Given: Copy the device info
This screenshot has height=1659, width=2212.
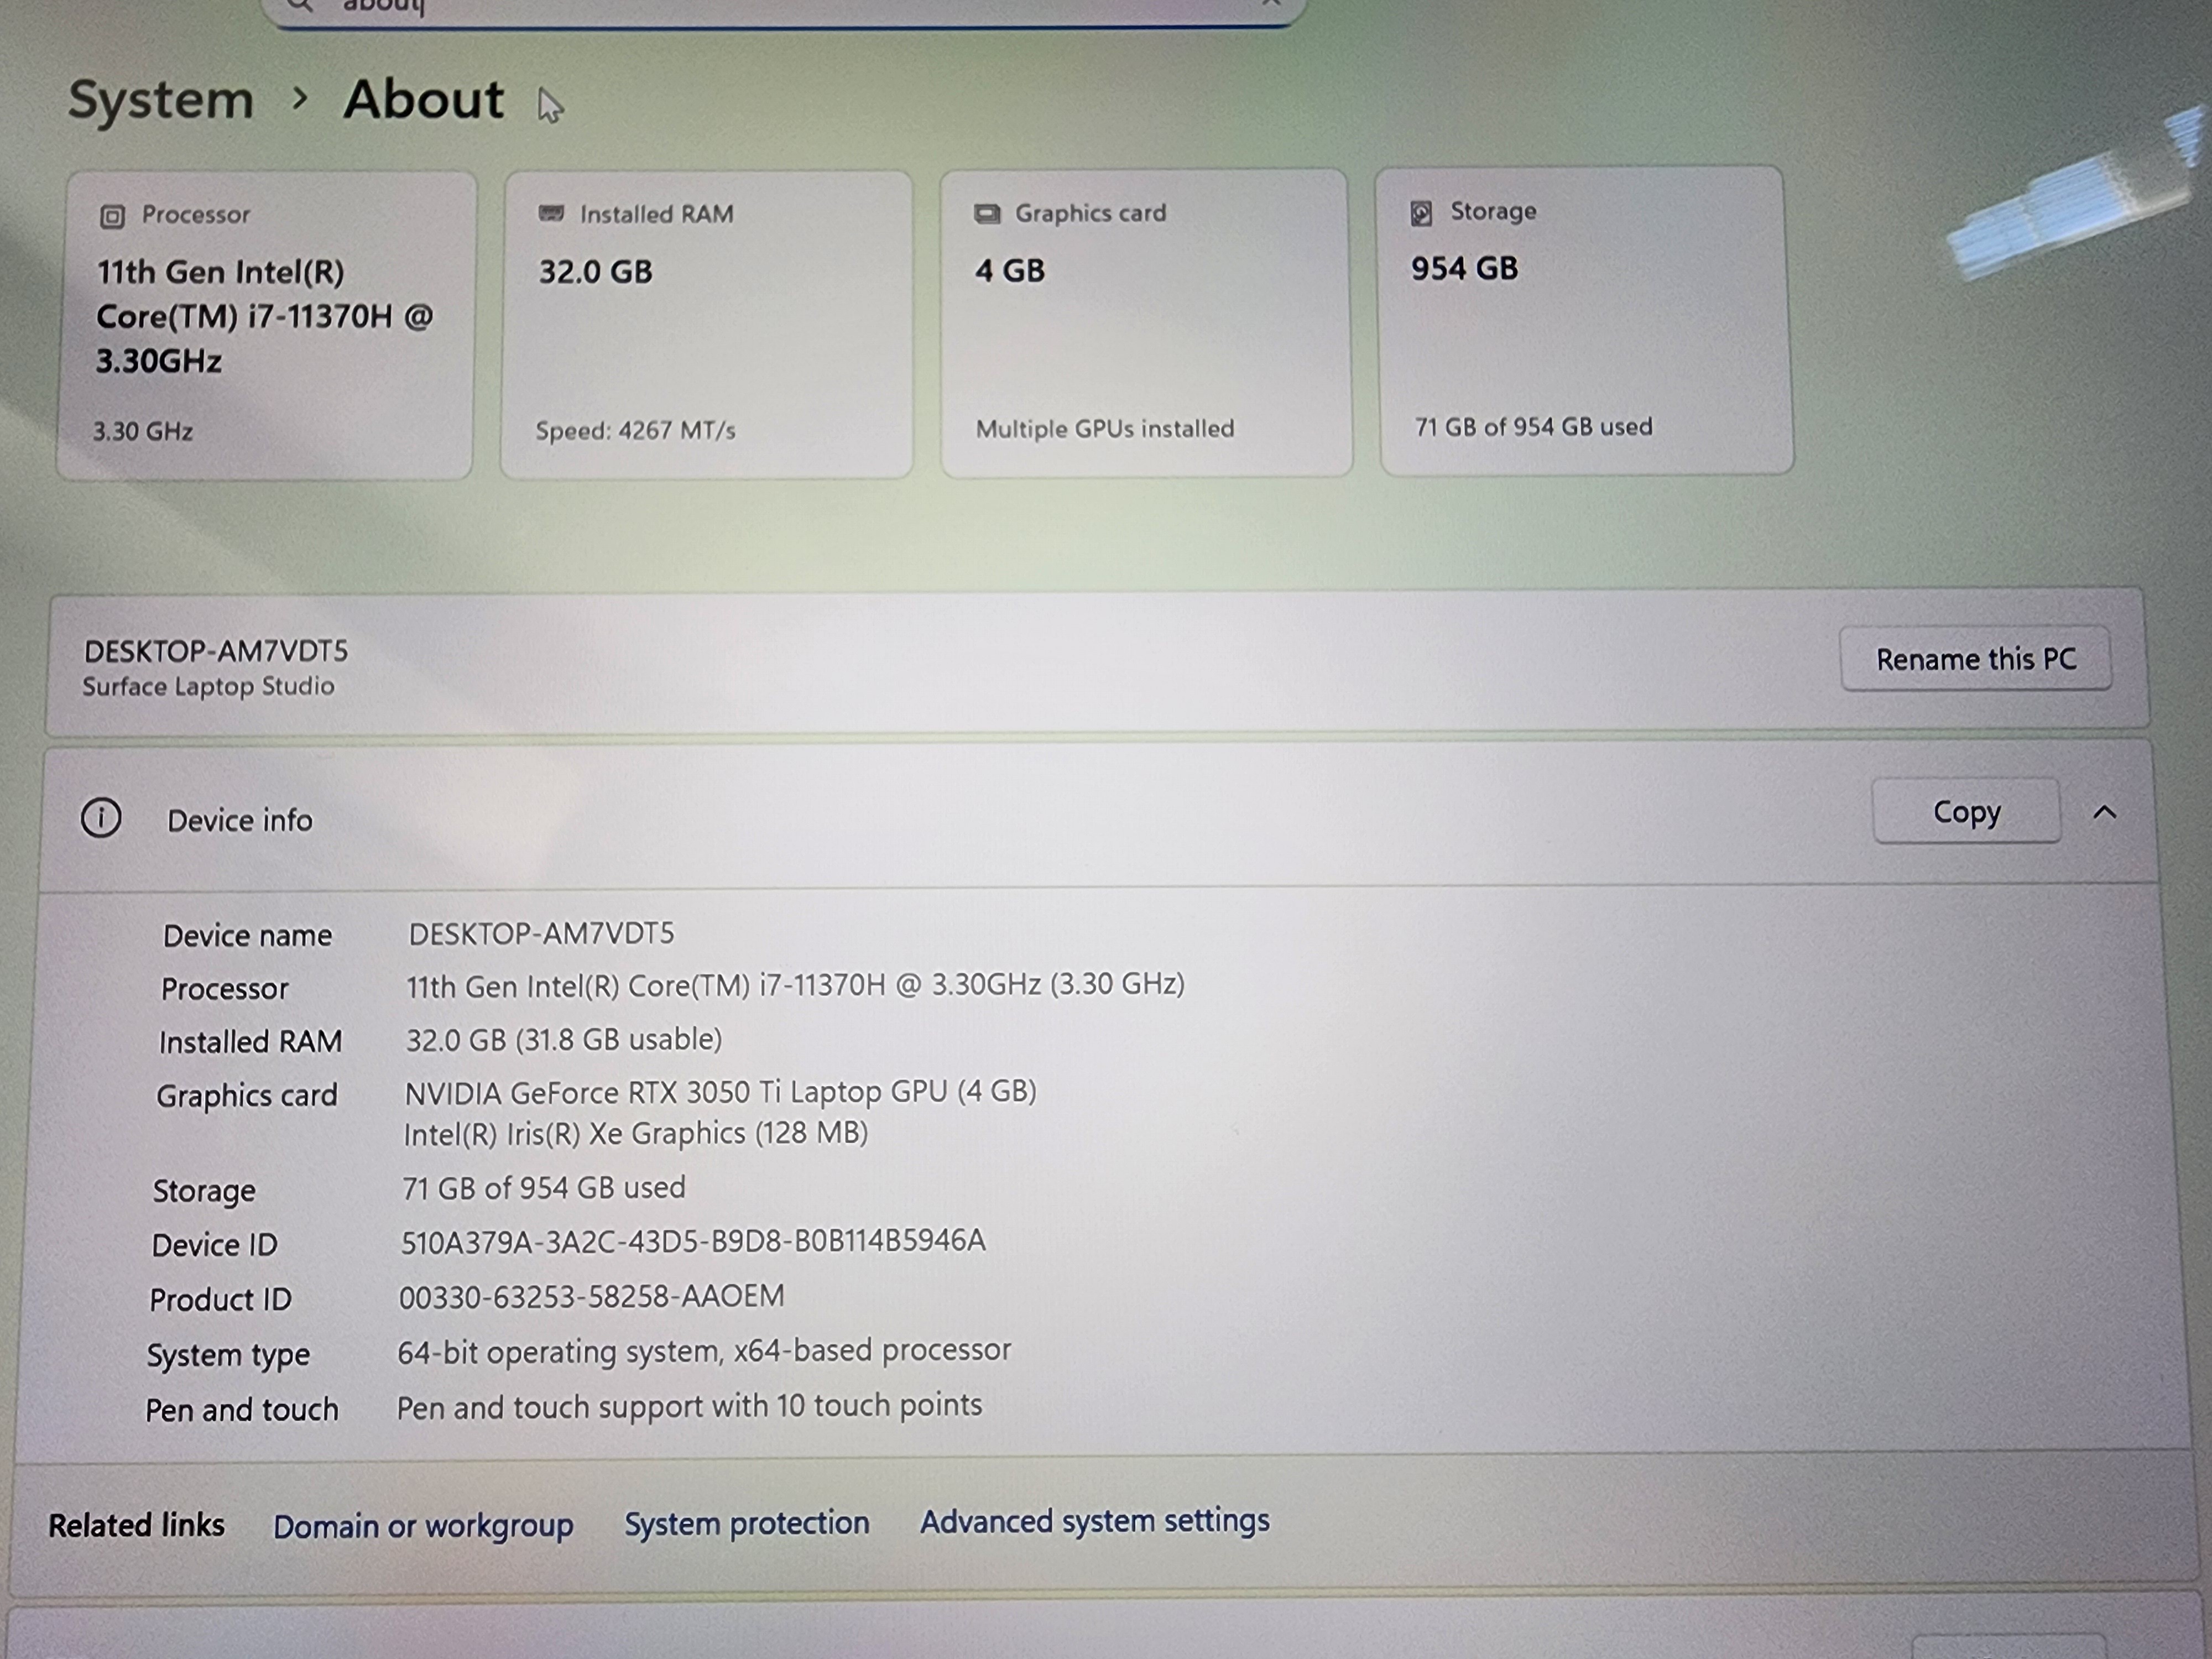Looking at the screenshot, I should 1966,811.
